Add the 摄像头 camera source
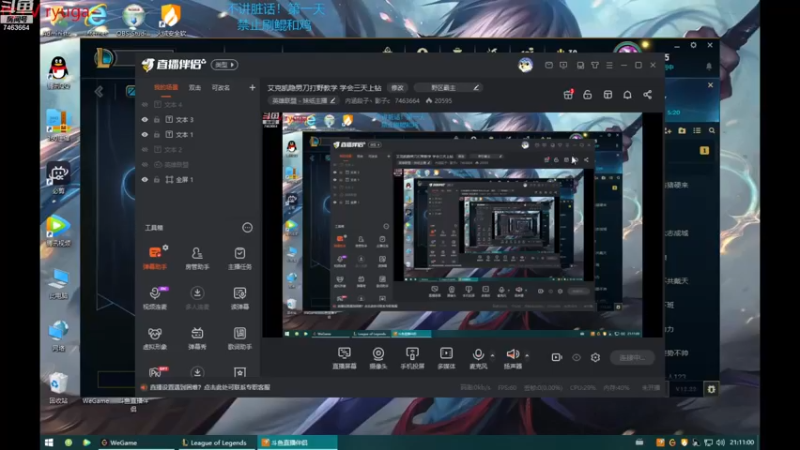The width and height of the screenshot is (800, 450). 378,358
